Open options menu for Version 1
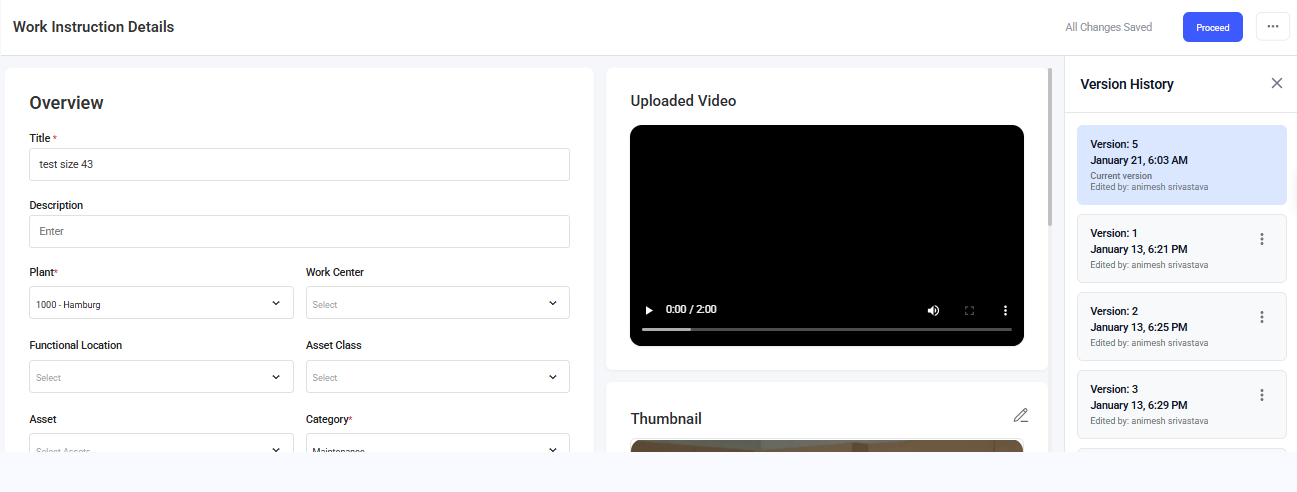1297x492 pixels. click(1261, 239)
